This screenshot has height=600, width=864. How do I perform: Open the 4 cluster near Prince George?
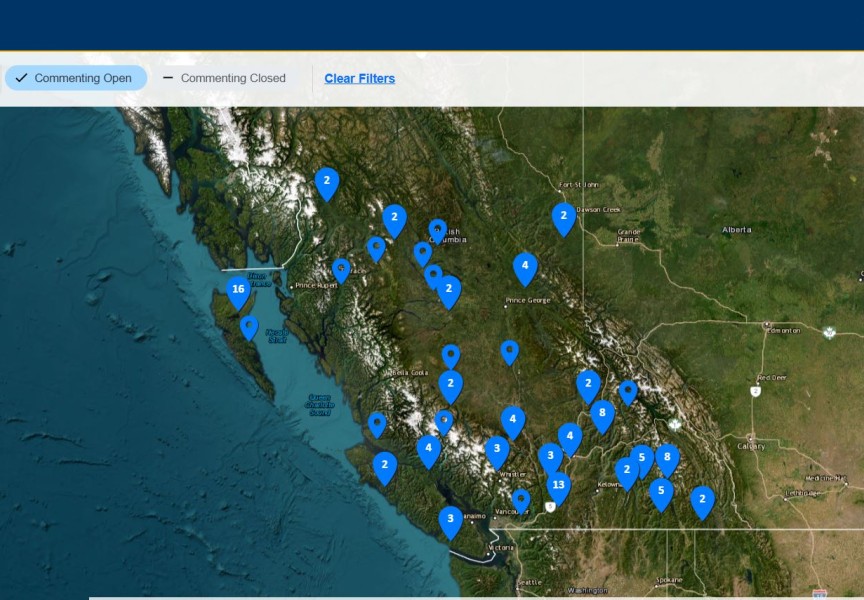(525, 266)
